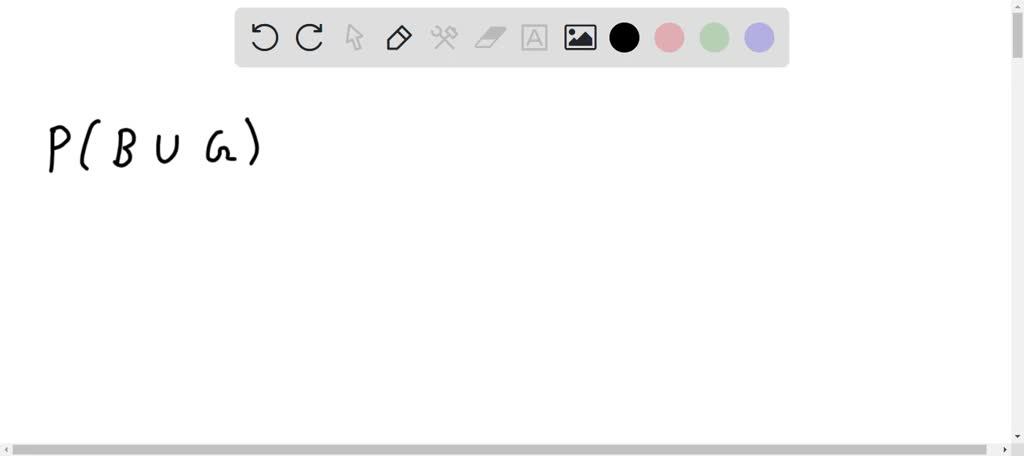The height and width of the screenshot is (456, 1024).
Task: Open the crossed tools icon
Action: click(444, 37)
